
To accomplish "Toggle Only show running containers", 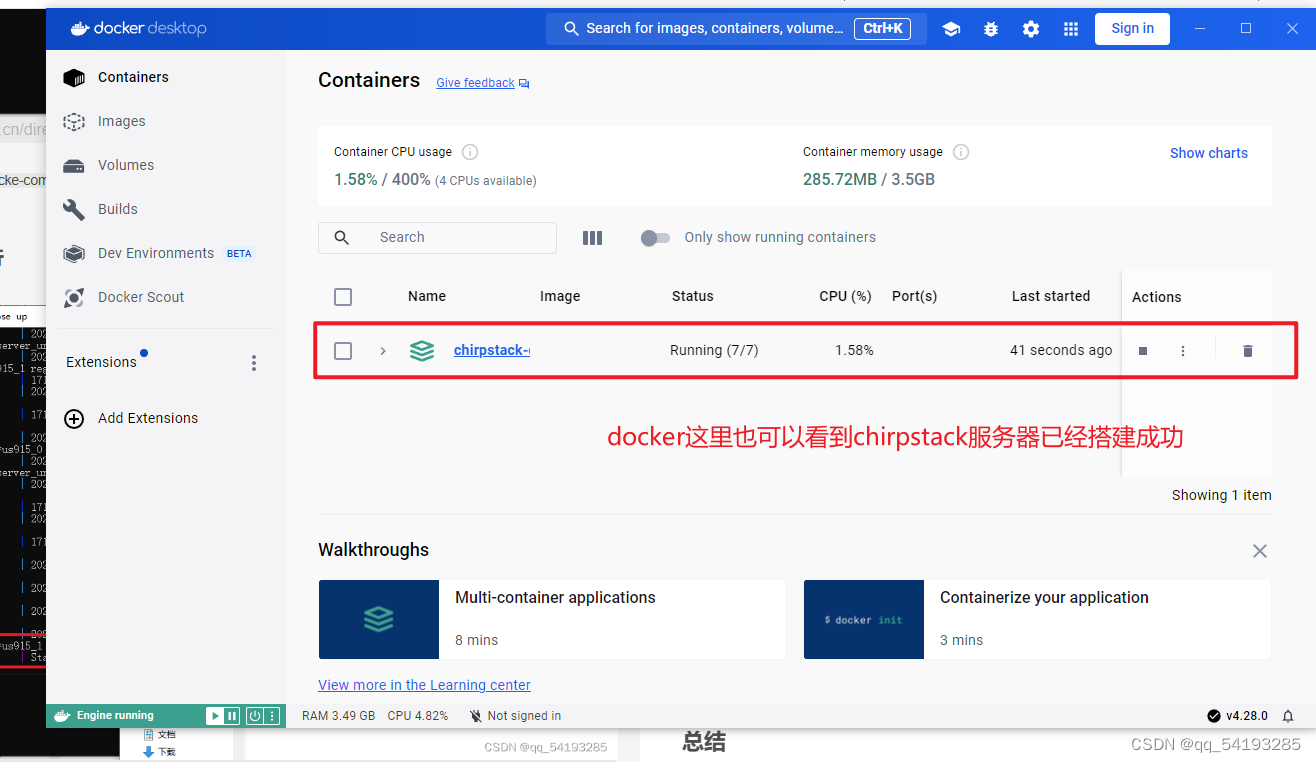I will [x=655, y=238].
